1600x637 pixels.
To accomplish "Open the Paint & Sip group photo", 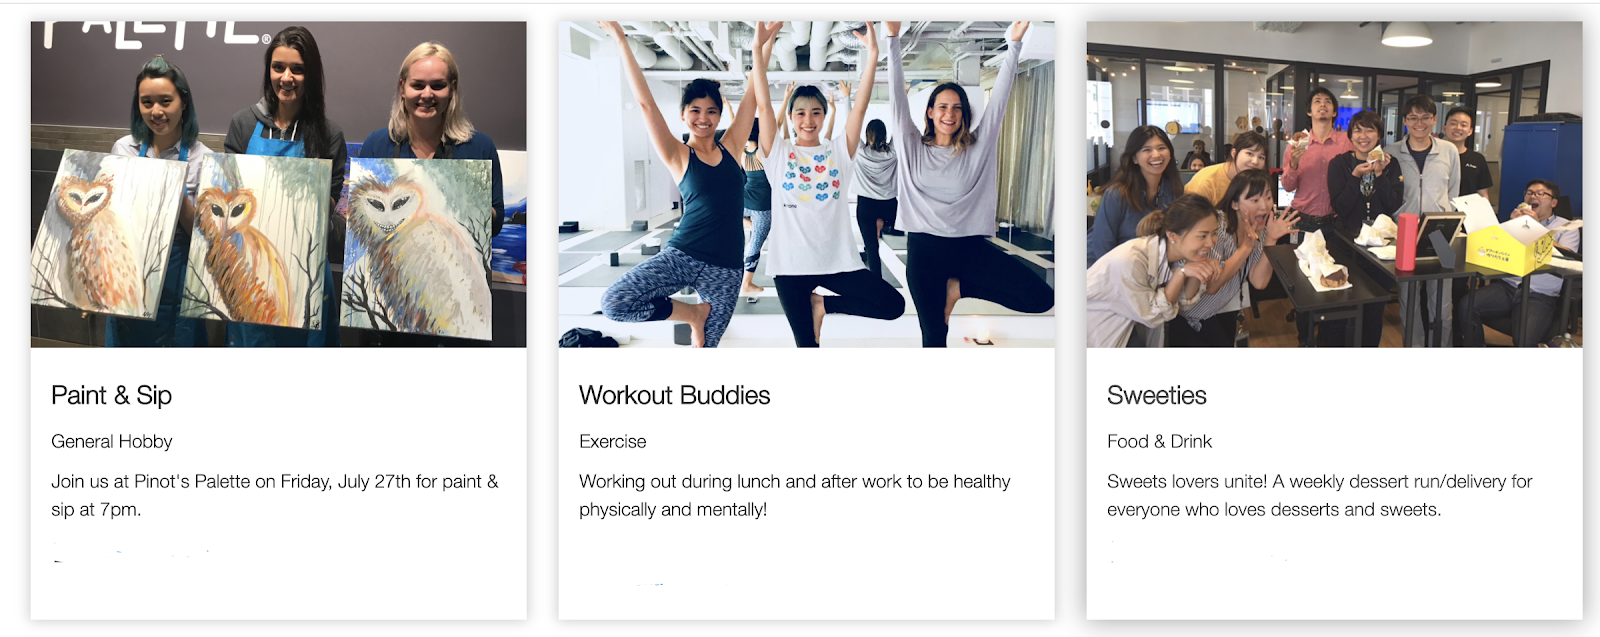I will click(278, 184).
